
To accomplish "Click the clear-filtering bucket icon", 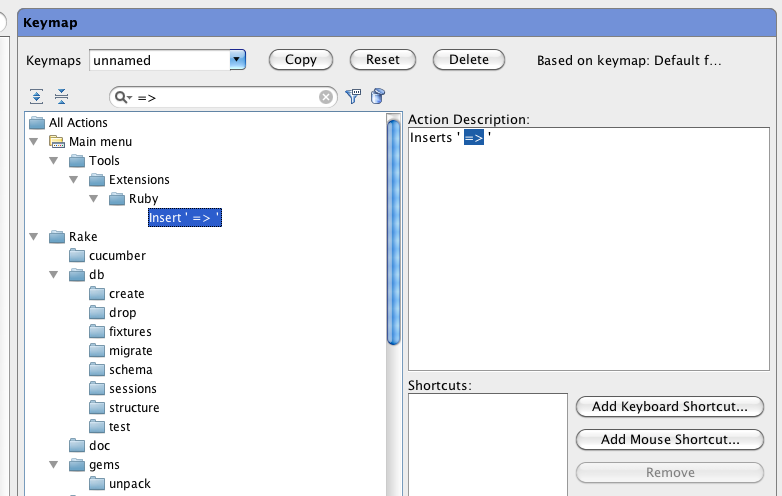I will [x=378, y=96].
